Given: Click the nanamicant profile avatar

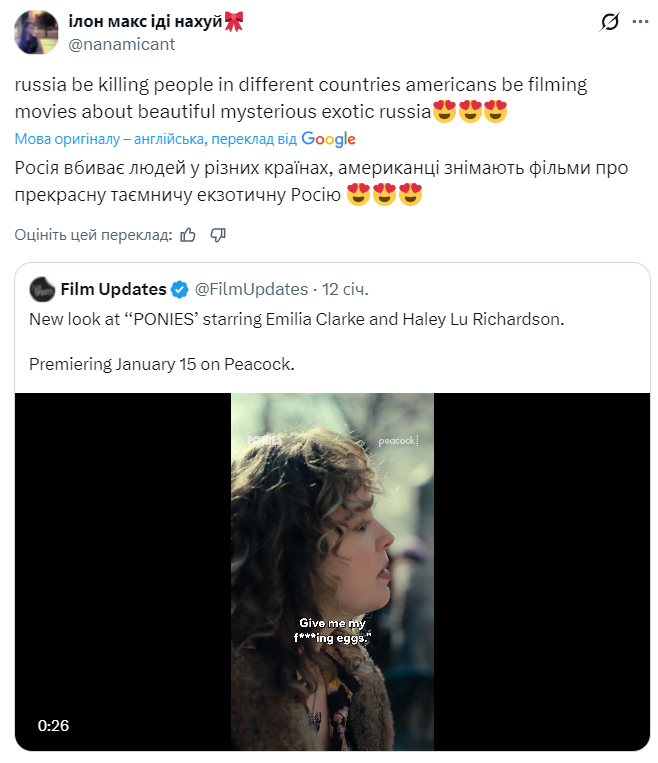Looking at the screenshot, I should point(36,31).
